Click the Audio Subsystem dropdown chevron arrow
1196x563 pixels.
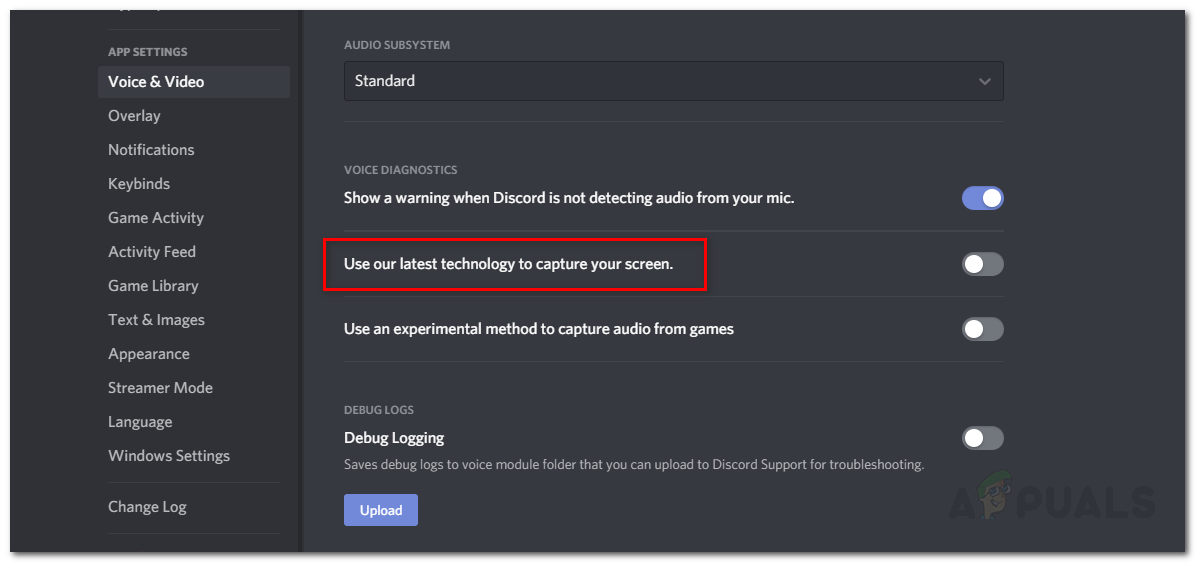coord(985,81)
